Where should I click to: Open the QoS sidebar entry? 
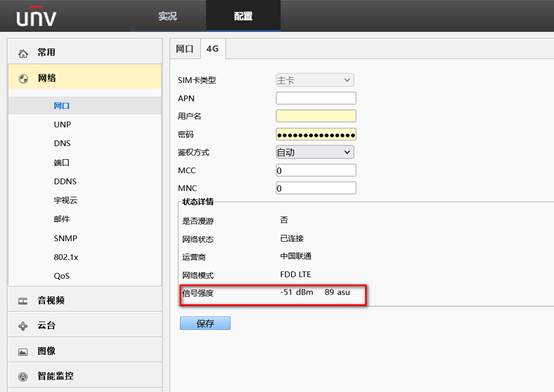pos(61,276)
